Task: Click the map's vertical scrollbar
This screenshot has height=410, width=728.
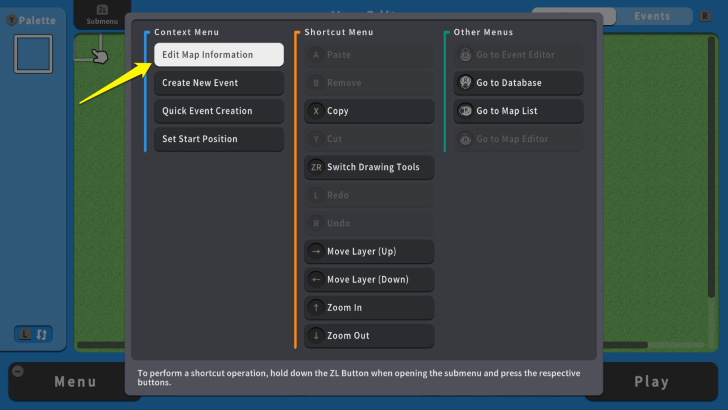Action: coord(711,167)
